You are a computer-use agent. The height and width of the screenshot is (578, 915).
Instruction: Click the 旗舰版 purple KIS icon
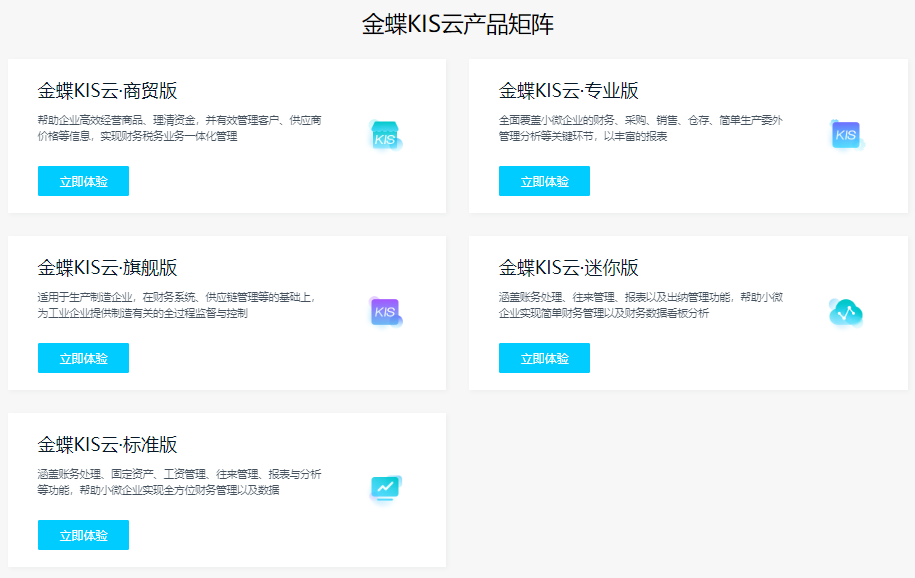point(385,312)
